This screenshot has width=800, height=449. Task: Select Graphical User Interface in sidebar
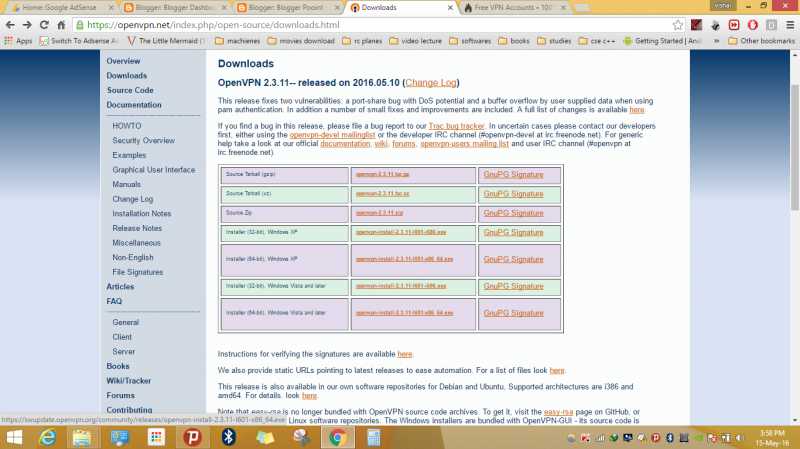[153, 170]
